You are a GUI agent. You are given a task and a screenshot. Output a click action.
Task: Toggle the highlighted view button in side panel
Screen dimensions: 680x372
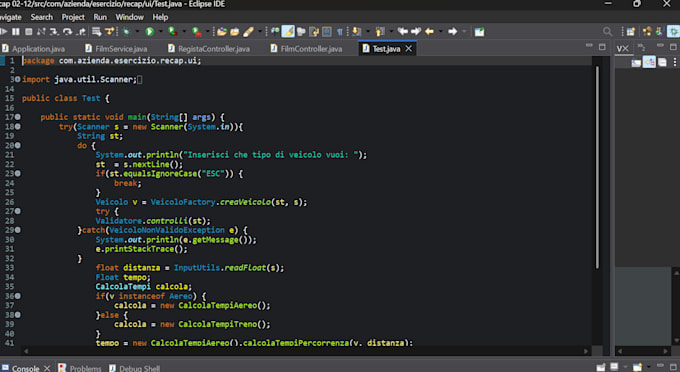coord(649,63)
